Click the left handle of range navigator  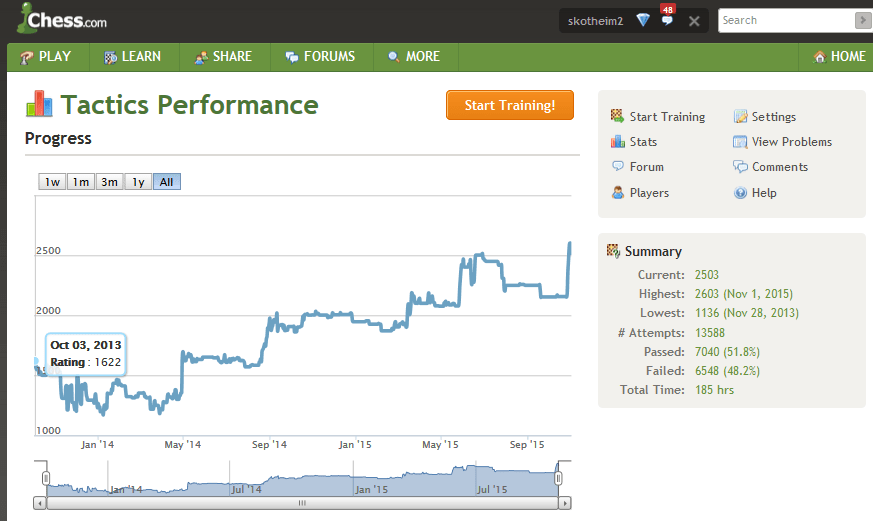click(x=46, y=478)
